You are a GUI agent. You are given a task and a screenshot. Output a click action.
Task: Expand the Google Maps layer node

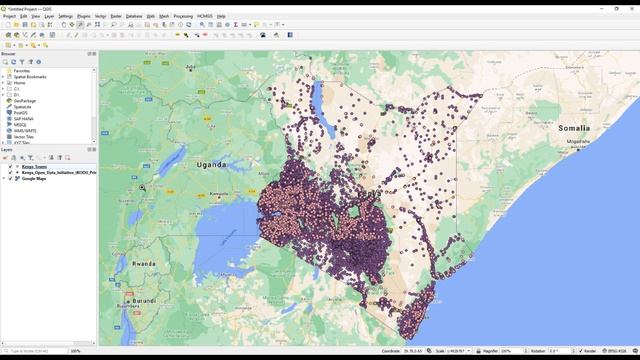point(4,179)
